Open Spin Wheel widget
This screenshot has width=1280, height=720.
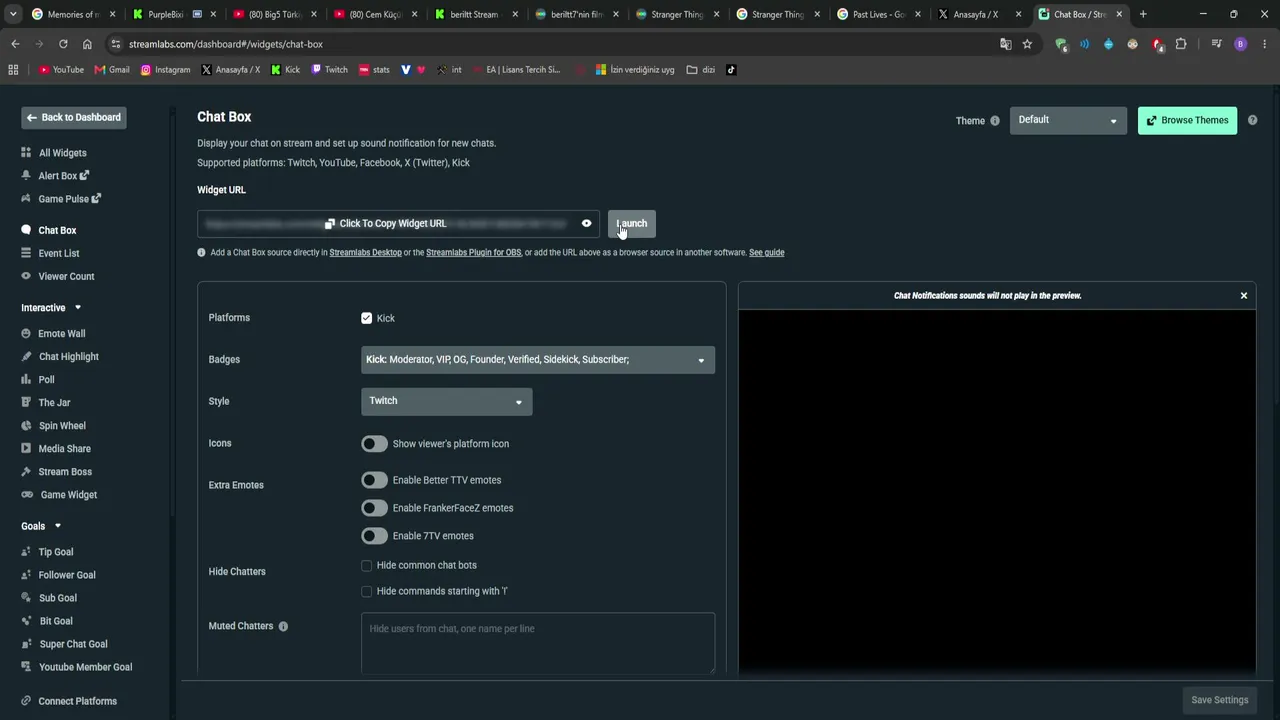[x=53, y=426]
